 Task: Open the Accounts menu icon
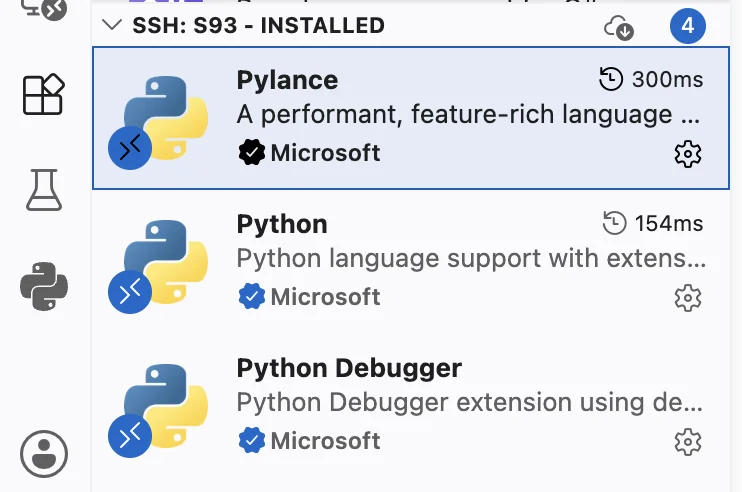point(44,454)
